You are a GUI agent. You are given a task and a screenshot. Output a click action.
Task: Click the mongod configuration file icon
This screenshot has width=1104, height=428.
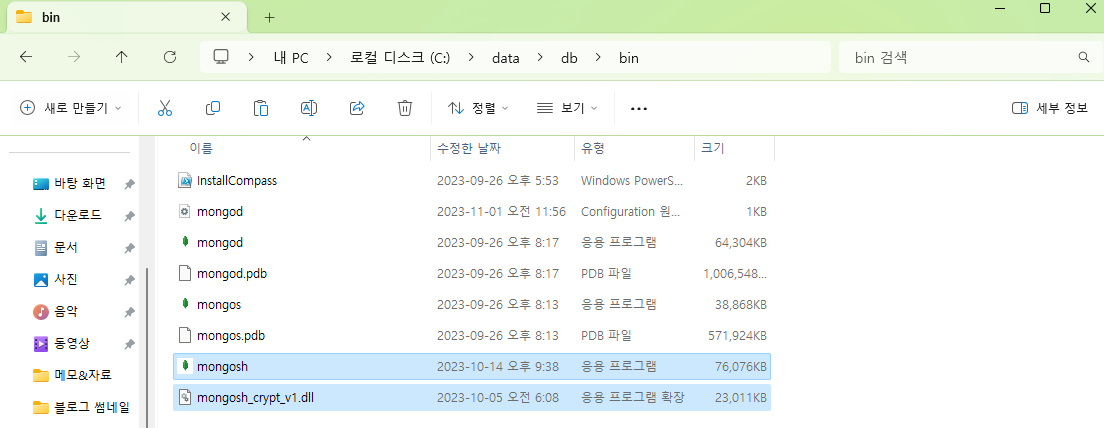pyautogui.click(x=184, y=211)
